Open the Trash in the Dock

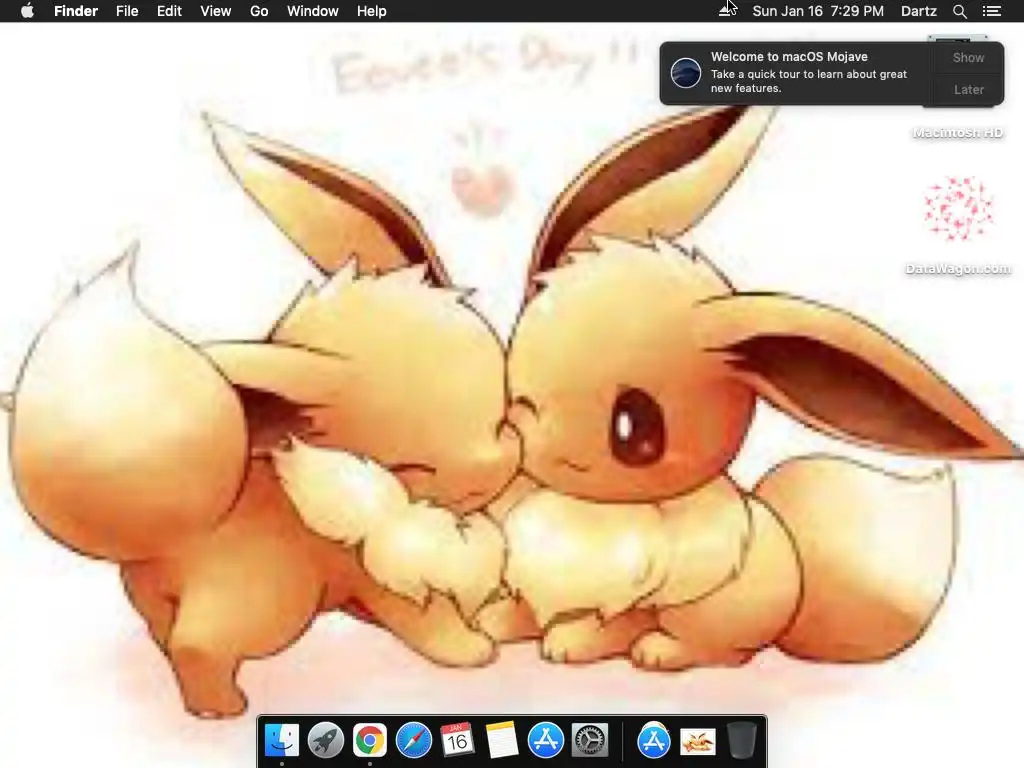tap(741, 740)
